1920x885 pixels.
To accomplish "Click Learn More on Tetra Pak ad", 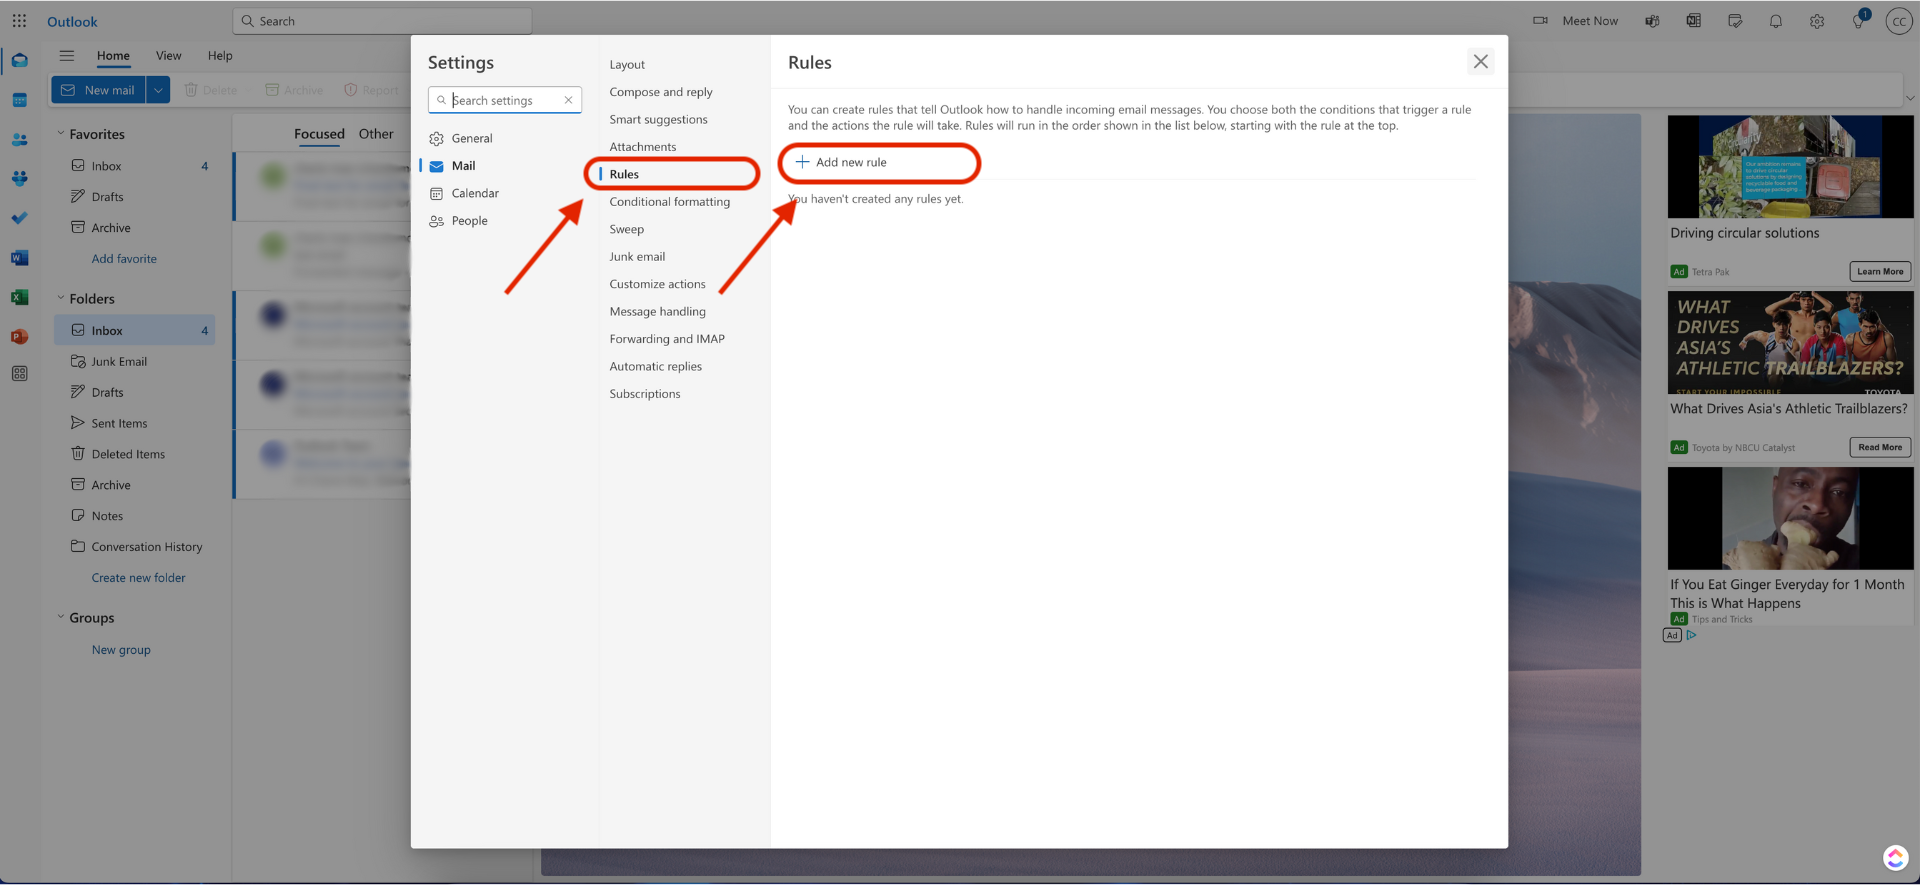I will (1880, 272).
